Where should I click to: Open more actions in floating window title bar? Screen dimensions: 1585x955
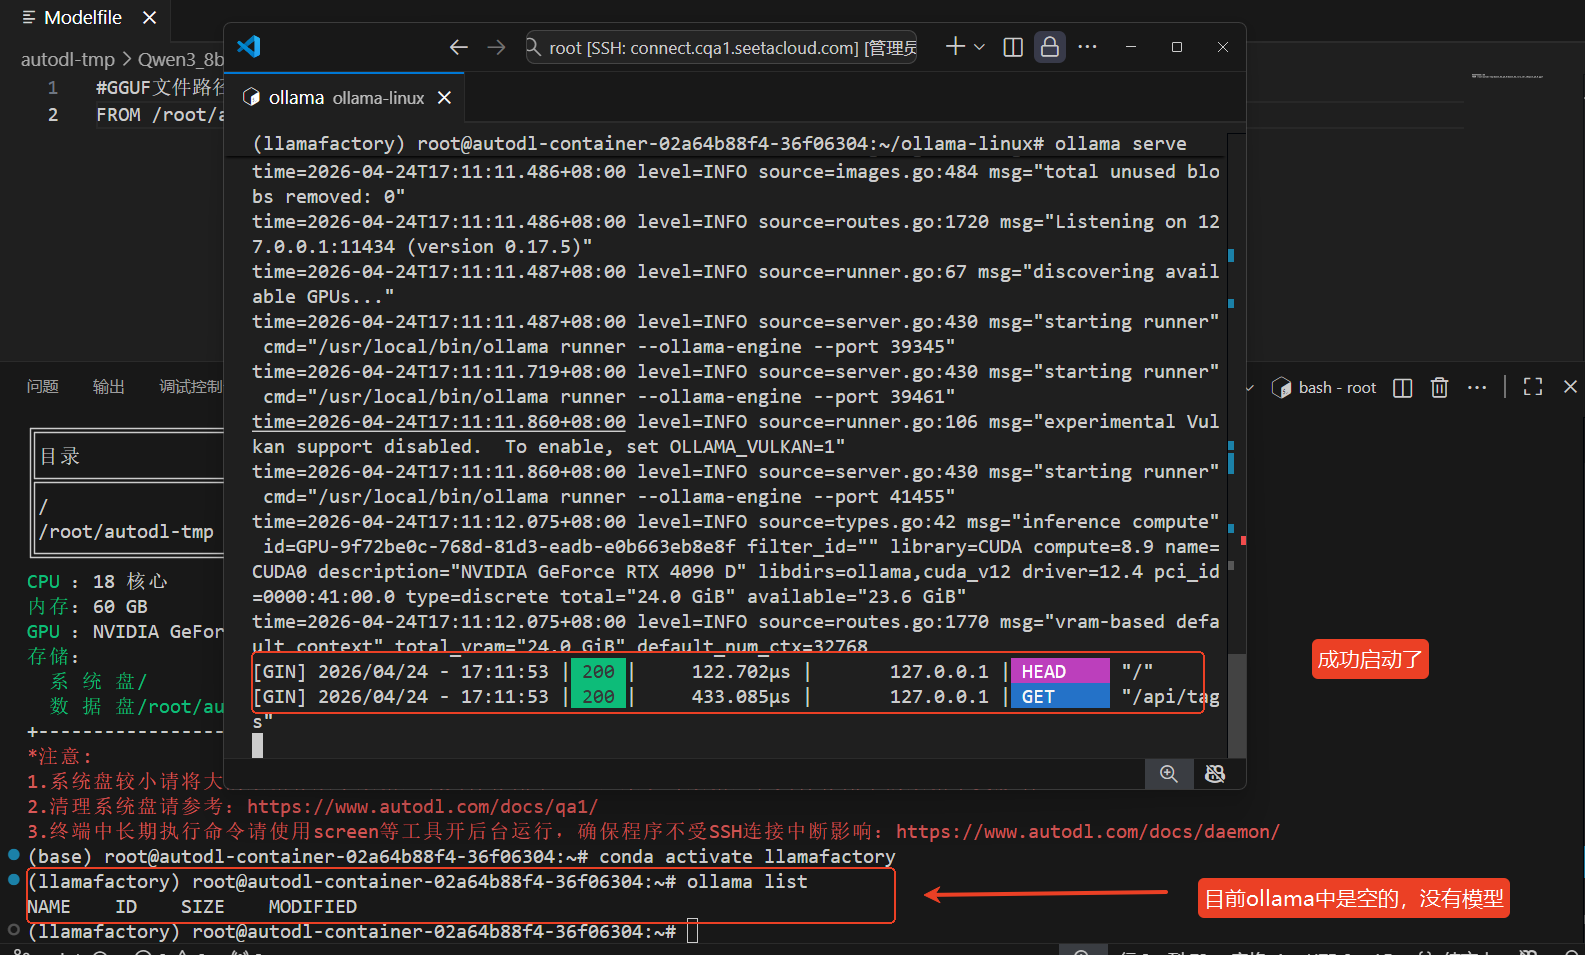[1088, 47]
